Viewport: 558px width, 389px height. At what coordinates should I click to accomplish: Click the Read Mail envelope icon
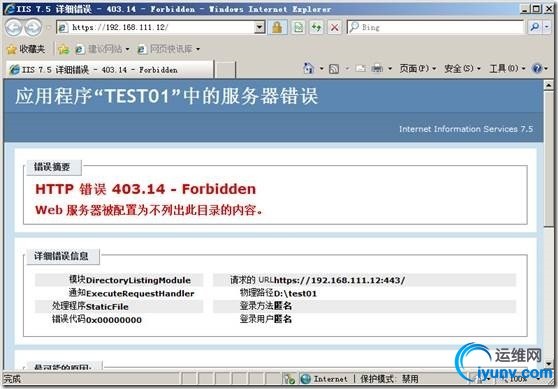(360, 68)
